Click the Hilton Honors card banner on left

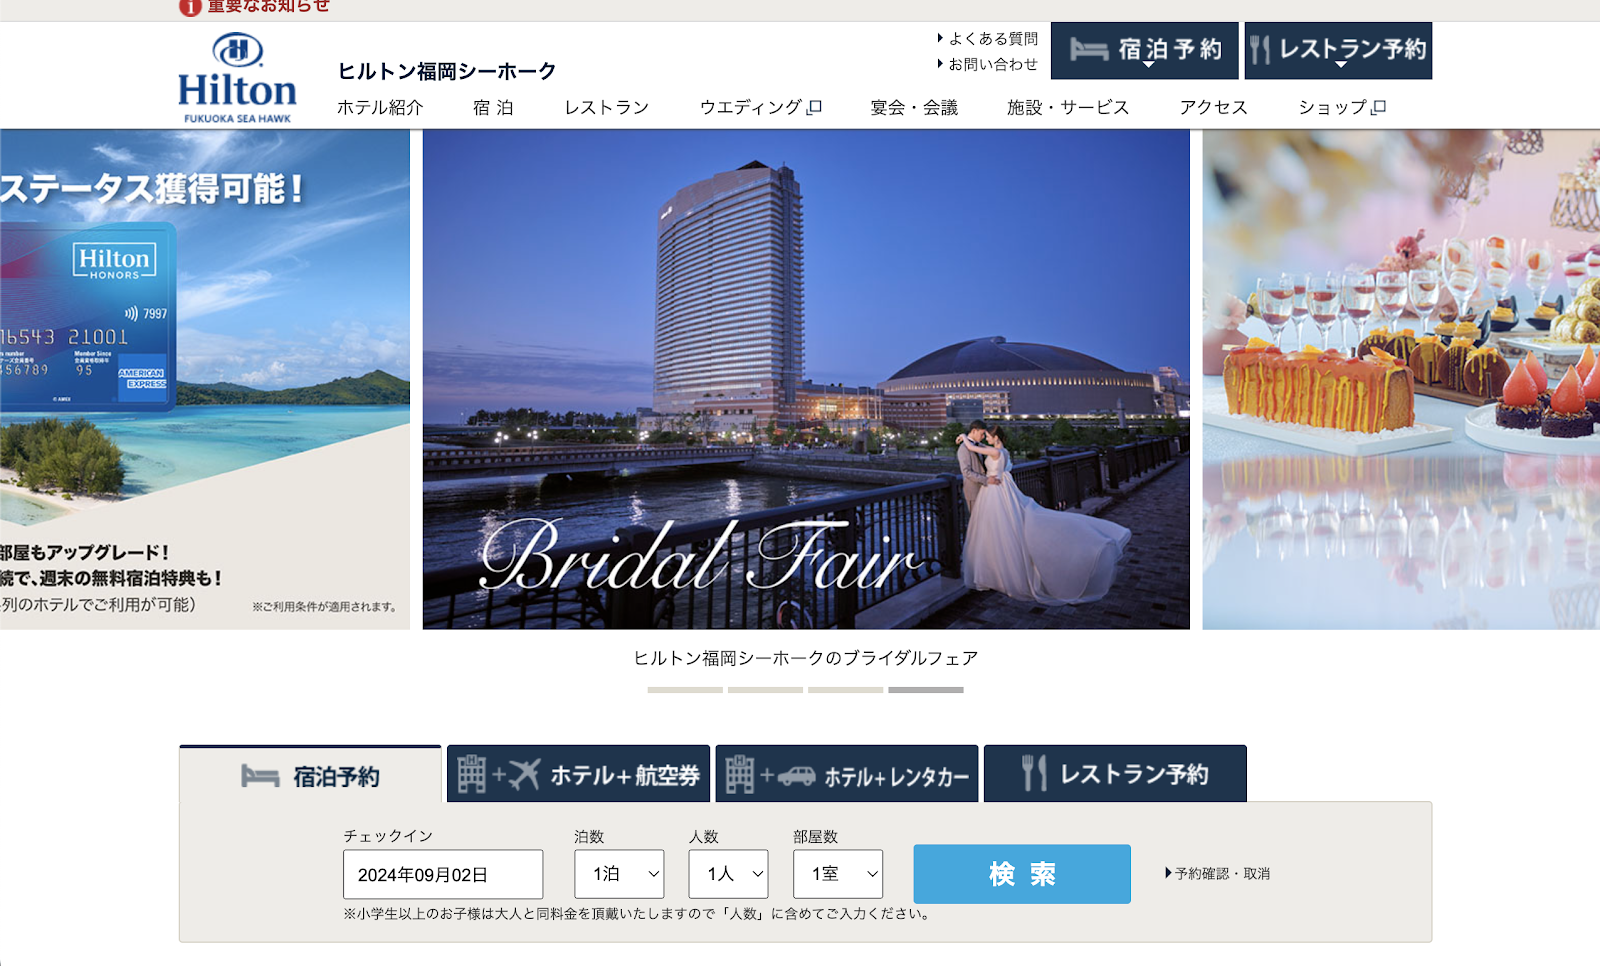(x=205, y=379)
